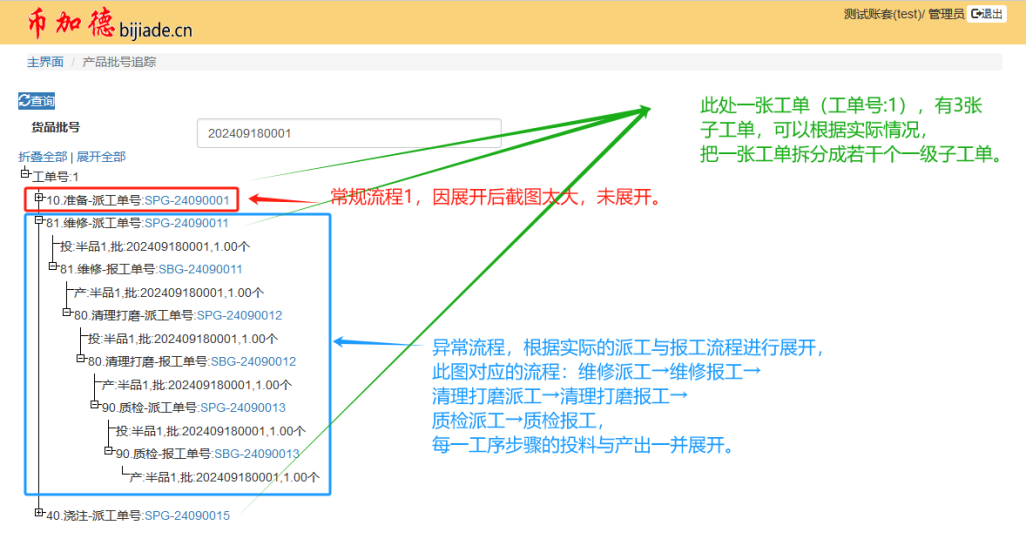Click 折叠全部 to collapse all
This screenshot has width=1027, height=533.
coord(42,157)
